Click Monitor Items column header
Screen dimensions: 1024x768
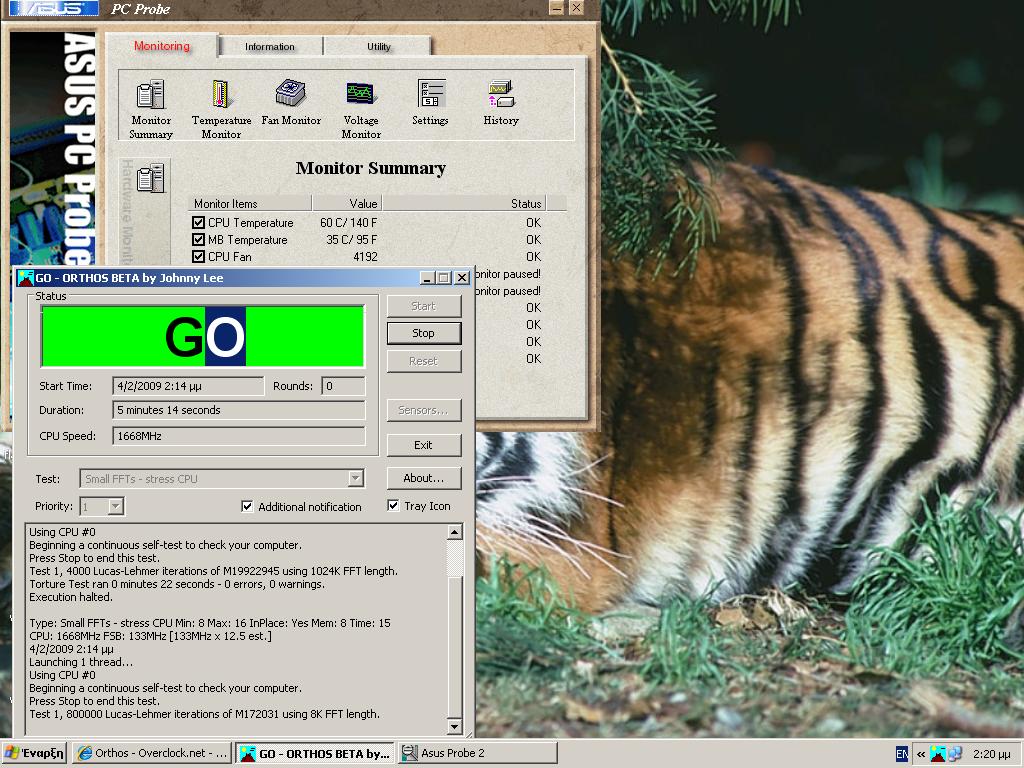(x=250, y=204)
